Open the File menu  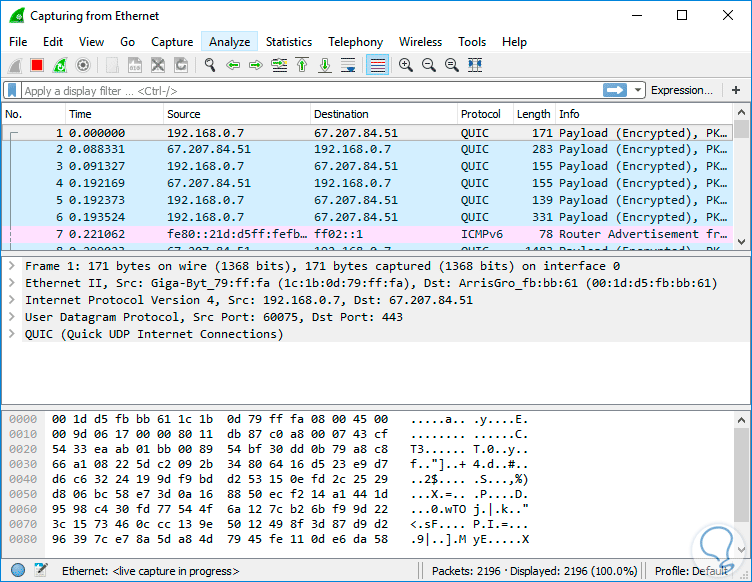pyautogui.click(x=18, y=42)
